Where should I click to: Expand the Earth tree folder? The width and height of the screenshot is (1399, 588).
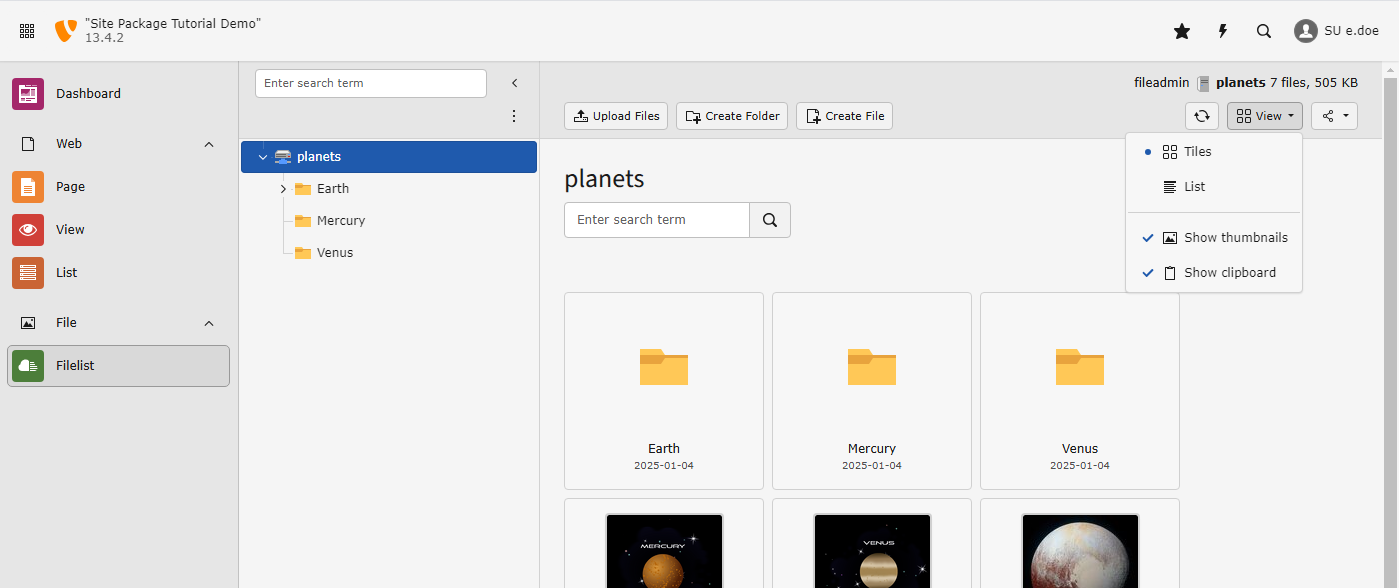[x=283, y=189]
